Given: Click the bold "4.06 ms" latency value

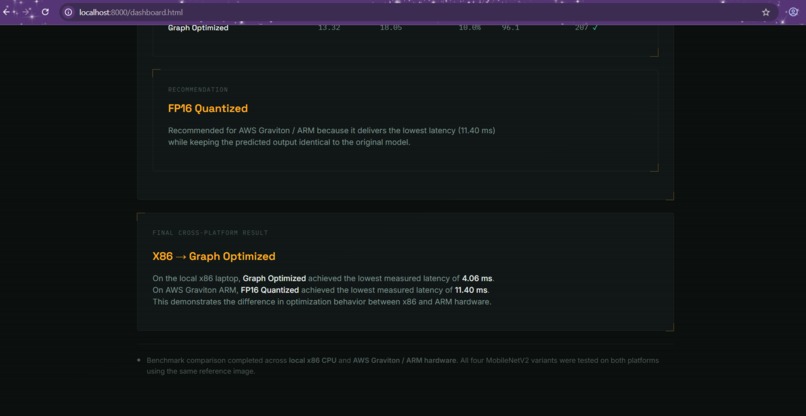Looking at the screenshot, I should click(x=477, y=279).
